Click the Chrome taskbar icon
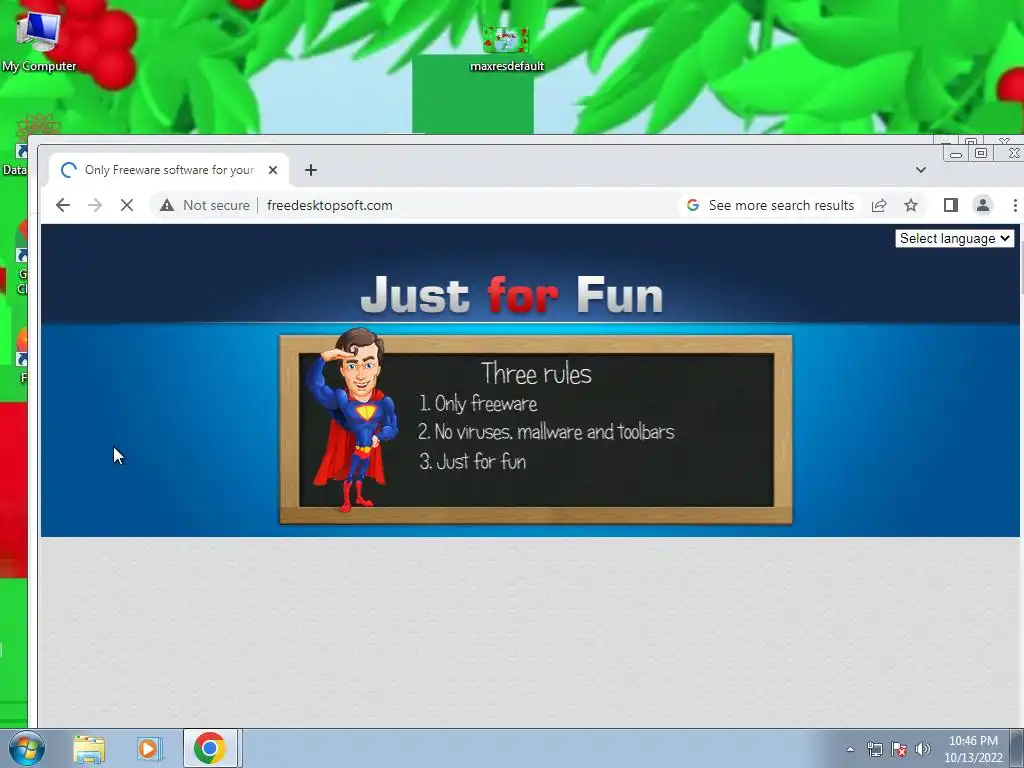The width and height of the screenshot is (1024, 768). point(210,748)
